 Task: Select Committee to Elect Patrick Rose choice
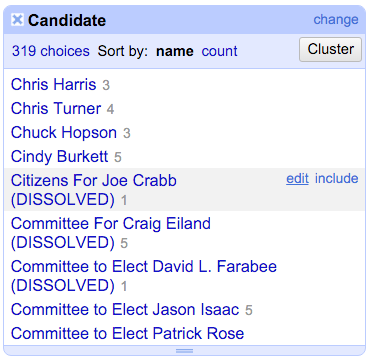(x=127, y=333)
